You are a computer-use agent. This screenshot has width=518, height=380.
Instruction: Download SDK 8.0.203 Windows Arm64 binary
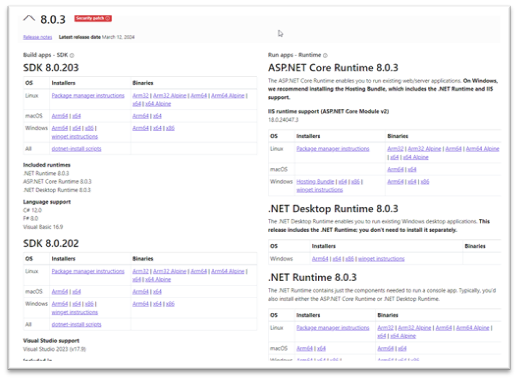pos(140,128)
